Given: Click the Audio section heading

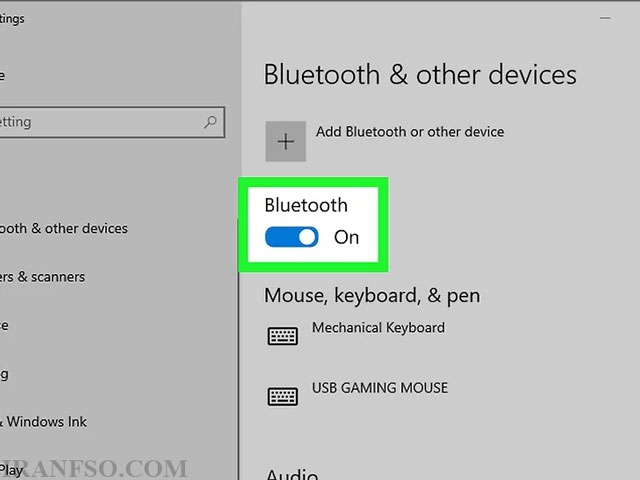Looking at the screenshot, I should point(291,474).
